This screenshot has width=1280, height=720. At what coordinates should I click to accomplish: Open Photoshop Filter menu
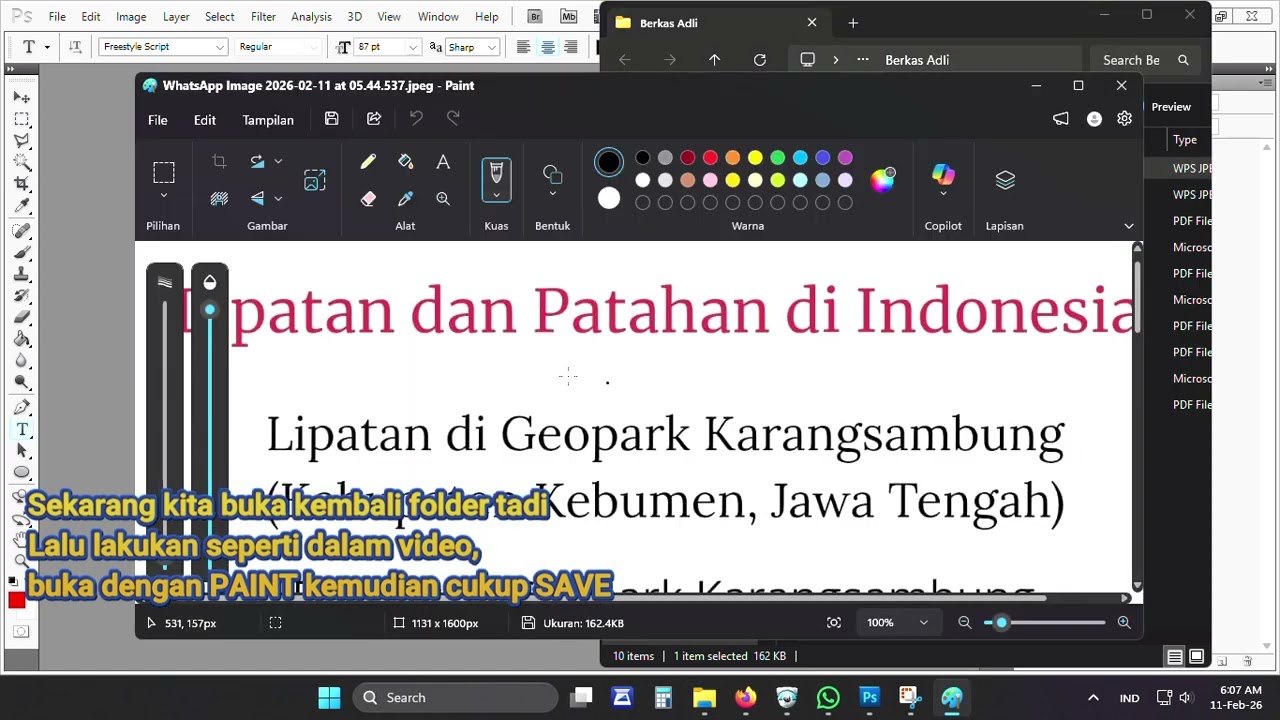coord(264,17)
